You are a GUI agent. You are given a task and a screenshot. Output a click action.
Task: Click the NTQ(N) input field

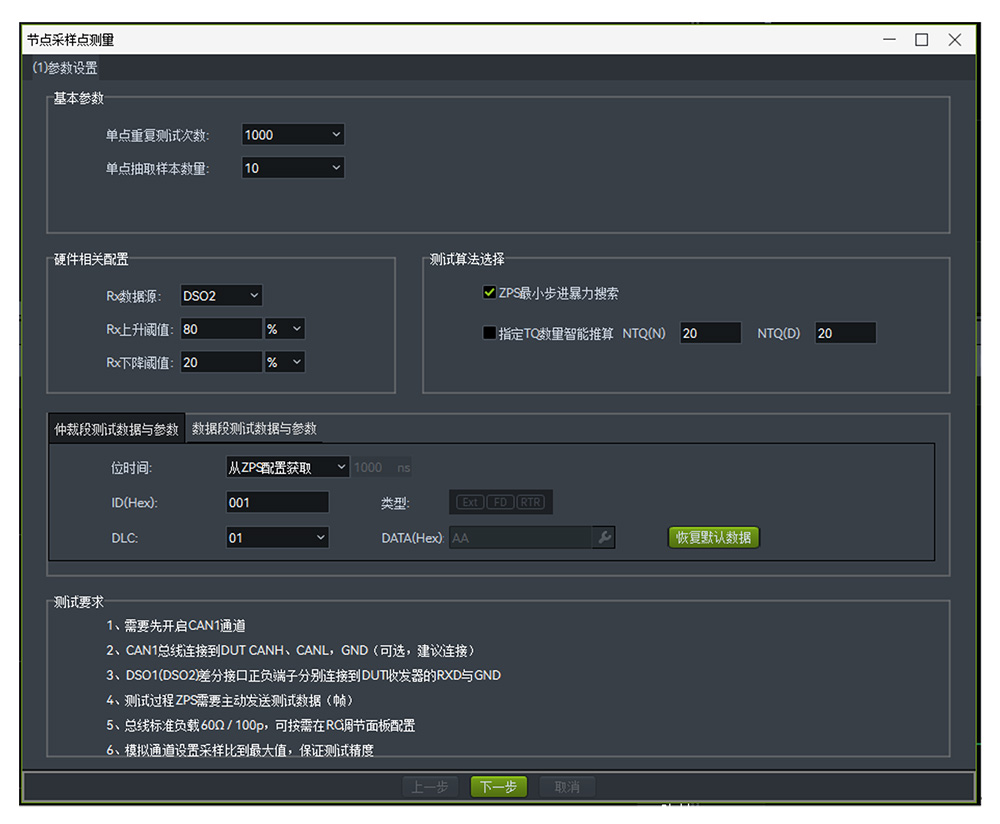coord(710,334)
